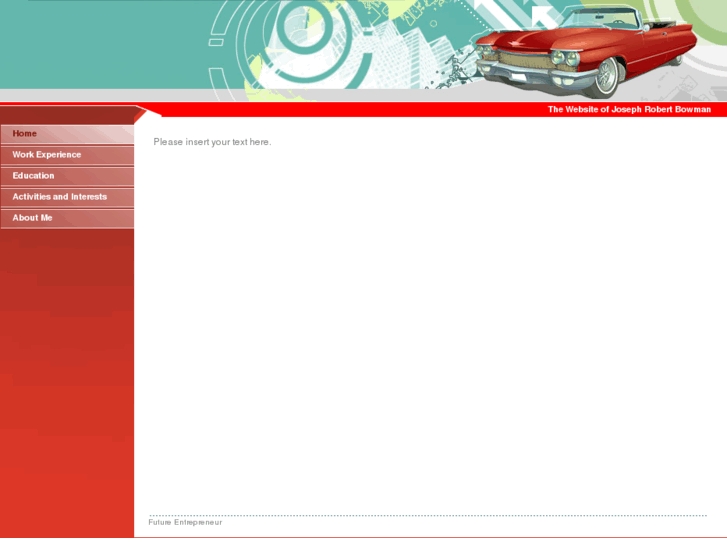The width and height of the screenshot is (727, 545).
Task: Click 'The Website of Joseph Robert Bowman' title
Action: tap(629, 109)
